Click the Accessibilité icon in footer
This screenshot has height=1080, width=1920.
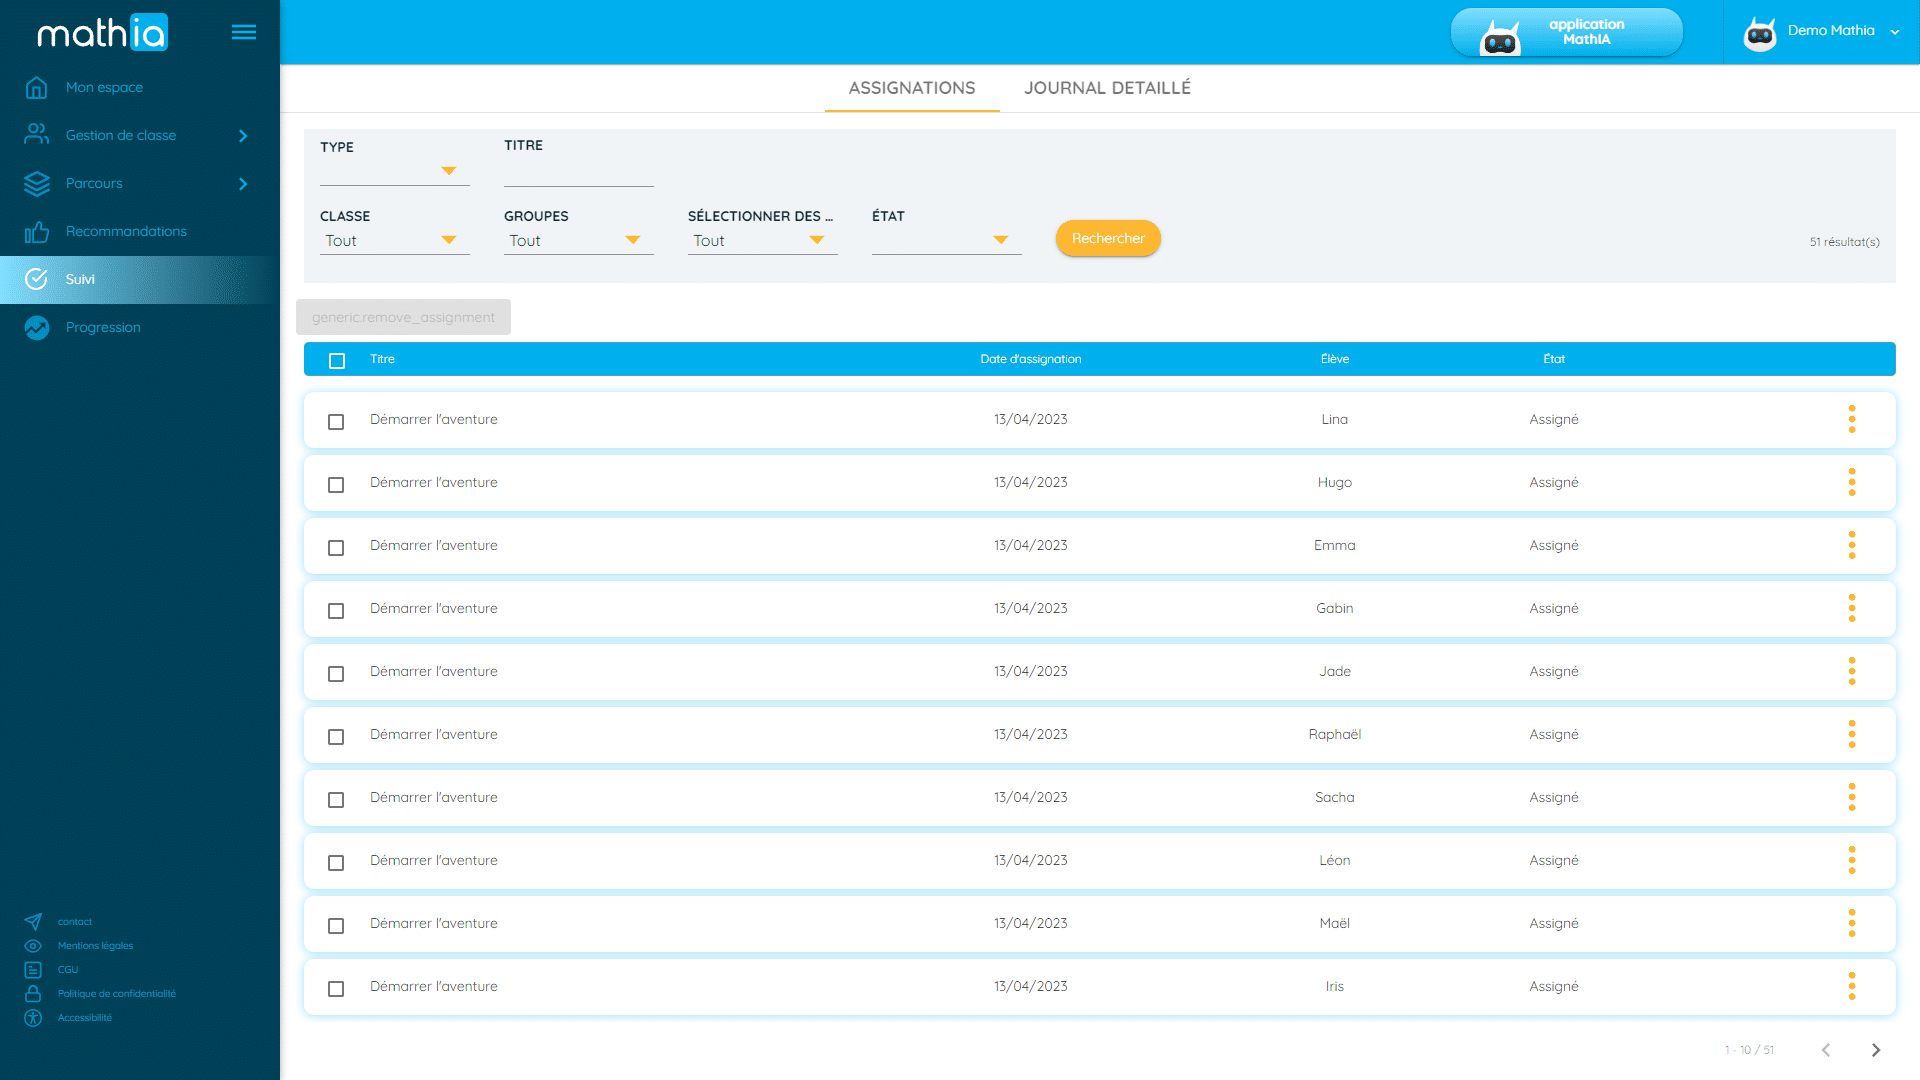(33, 1018)
